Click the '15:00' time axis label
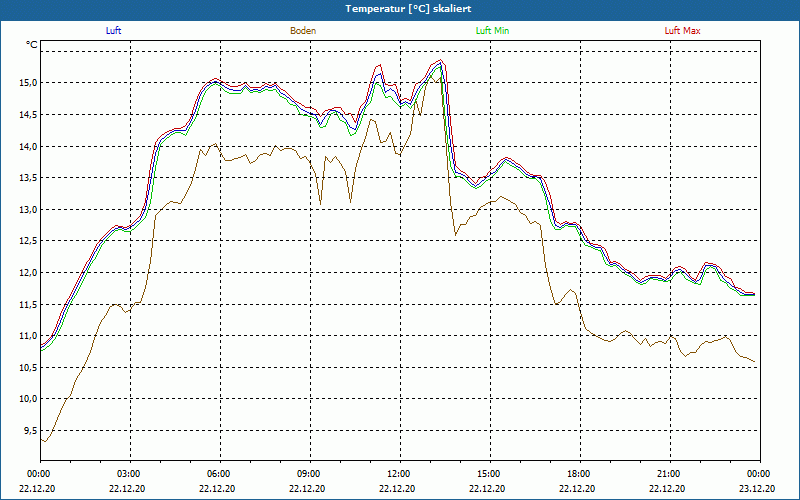 (x=490, y=474)
